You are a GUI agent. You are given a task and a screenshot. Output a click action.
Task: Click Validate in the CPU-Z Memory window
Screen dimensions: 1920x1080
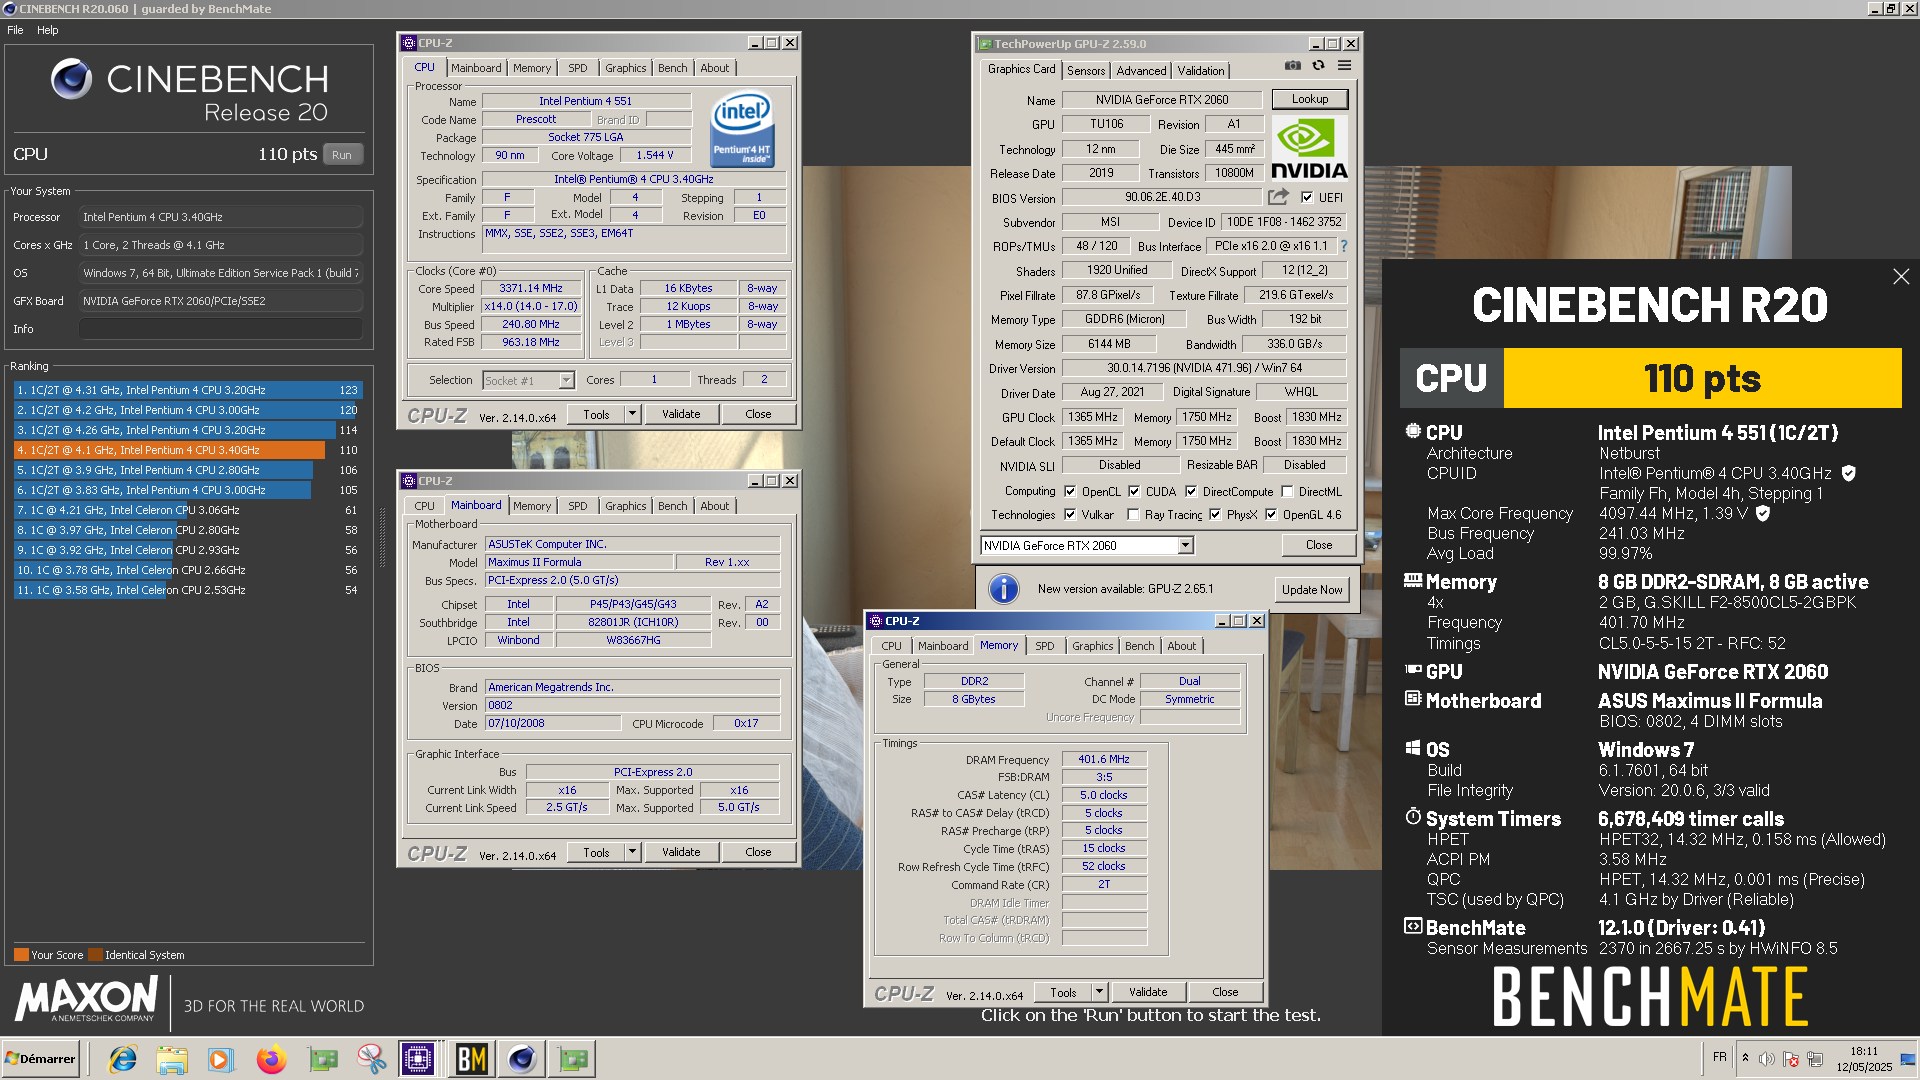point(1148,992)
